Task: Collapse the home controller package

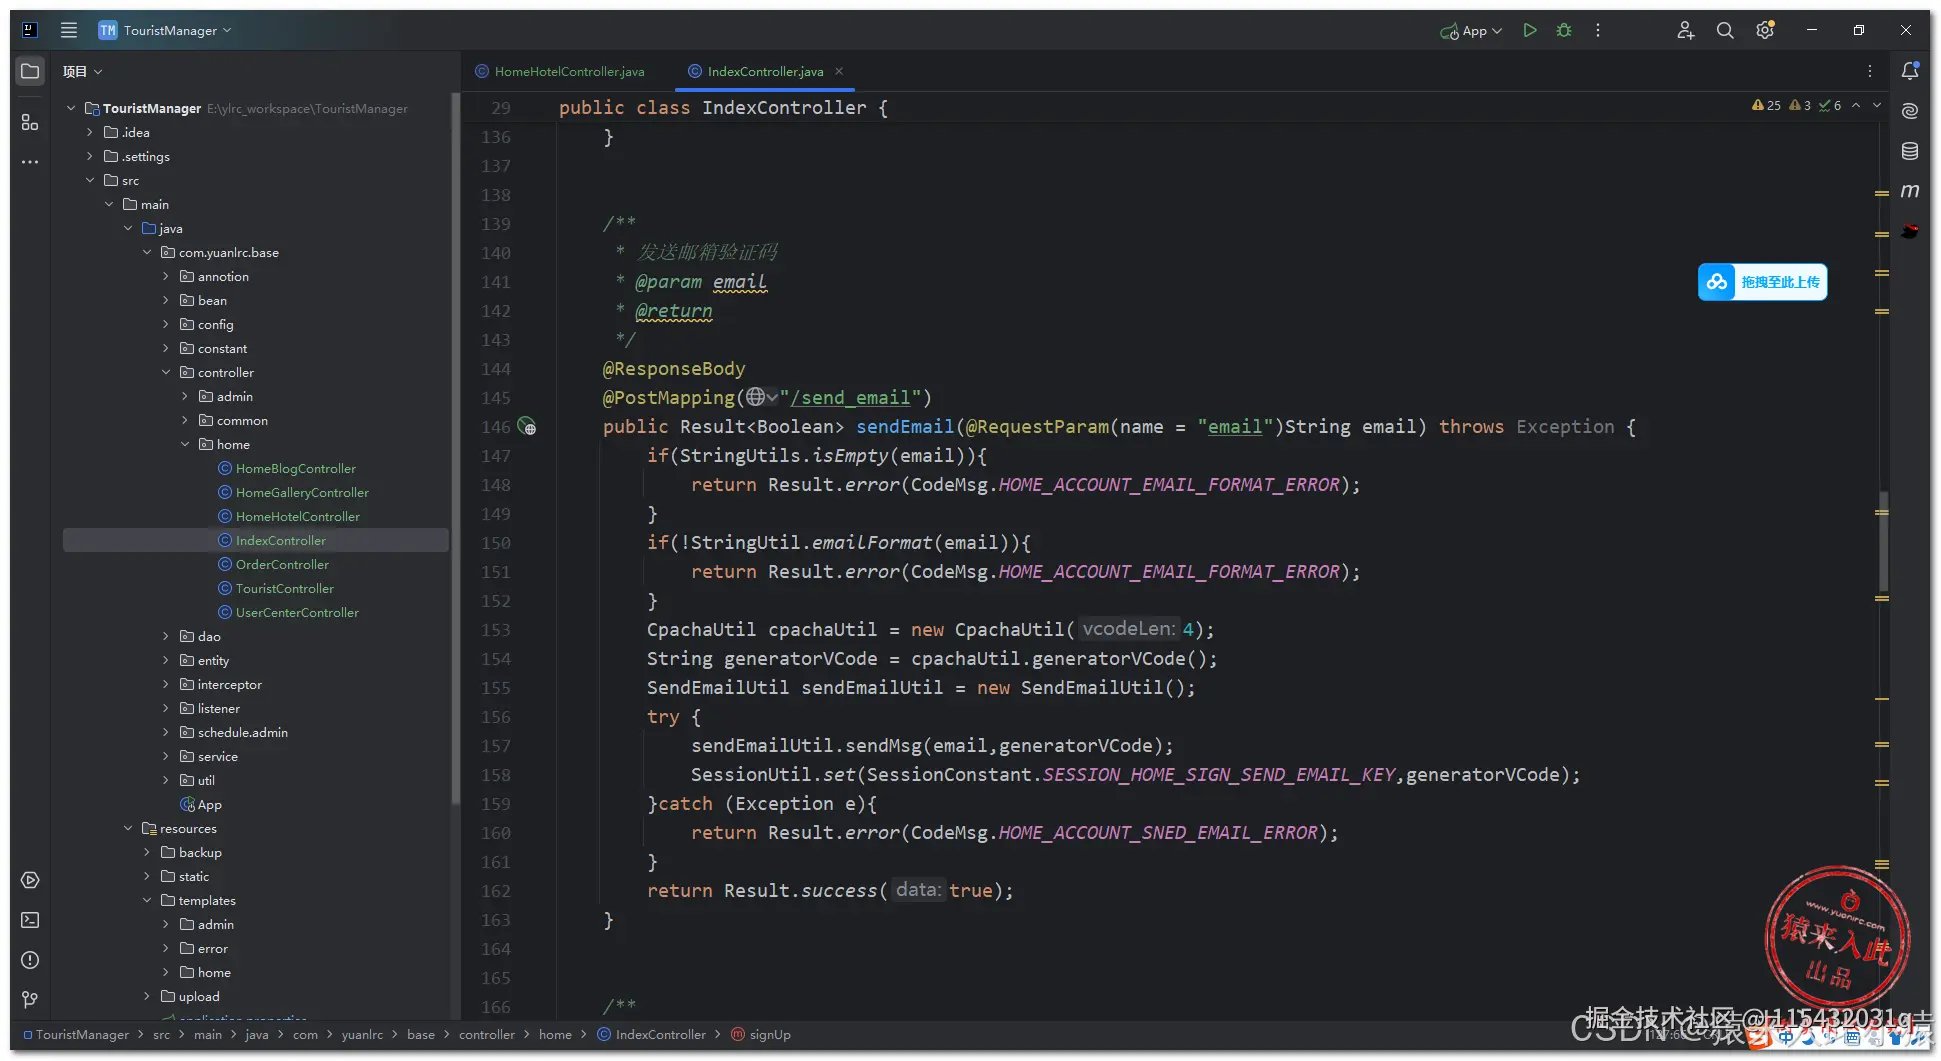Action: tap(185, 444)
